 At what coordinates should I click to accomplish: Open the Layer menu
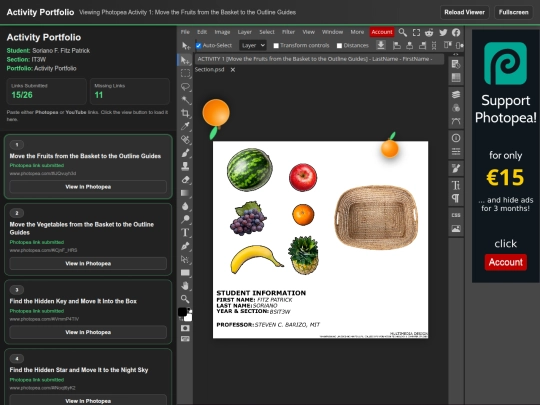coord(245,32)
